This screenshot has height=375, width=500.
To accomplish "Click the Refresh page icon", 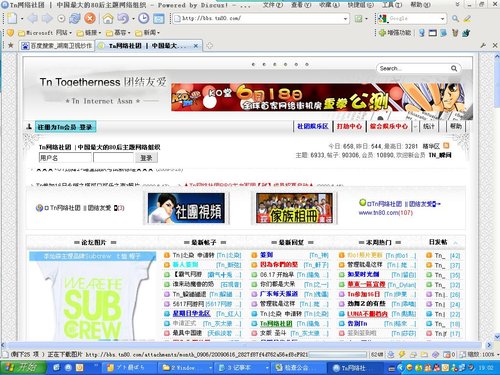I will click(x=75, y=18).
